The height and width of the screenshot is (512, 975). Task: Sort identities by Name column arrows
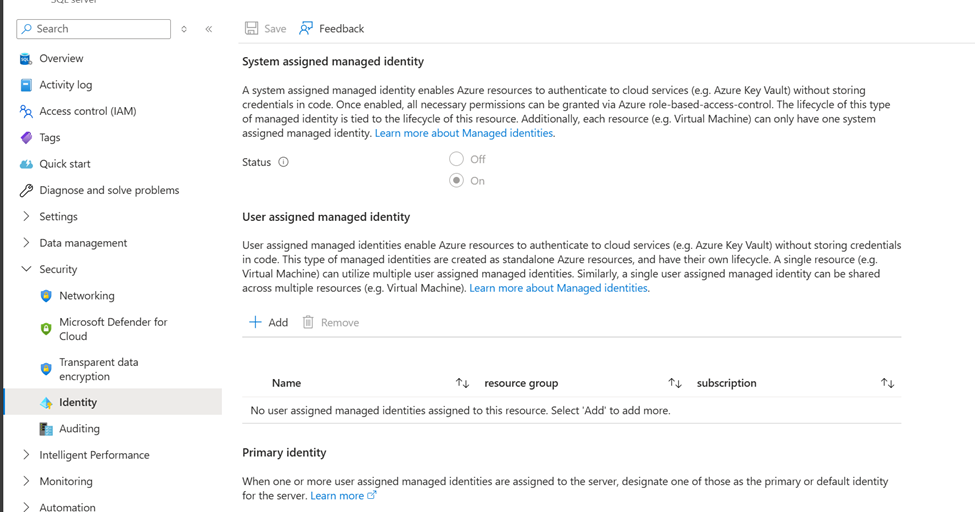462,383
